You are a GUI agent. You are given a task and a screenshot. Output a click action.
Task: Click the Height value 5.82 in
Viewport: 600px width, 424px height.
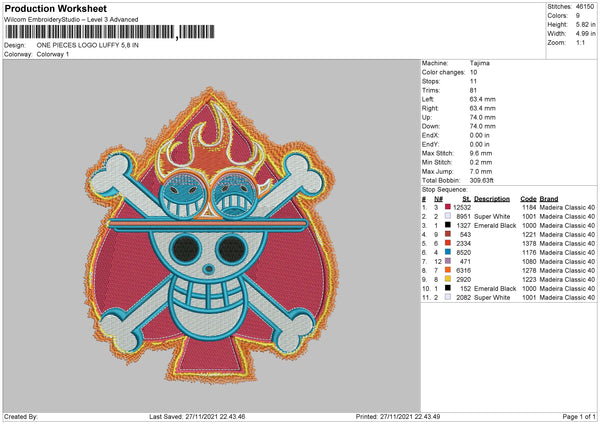585,24
